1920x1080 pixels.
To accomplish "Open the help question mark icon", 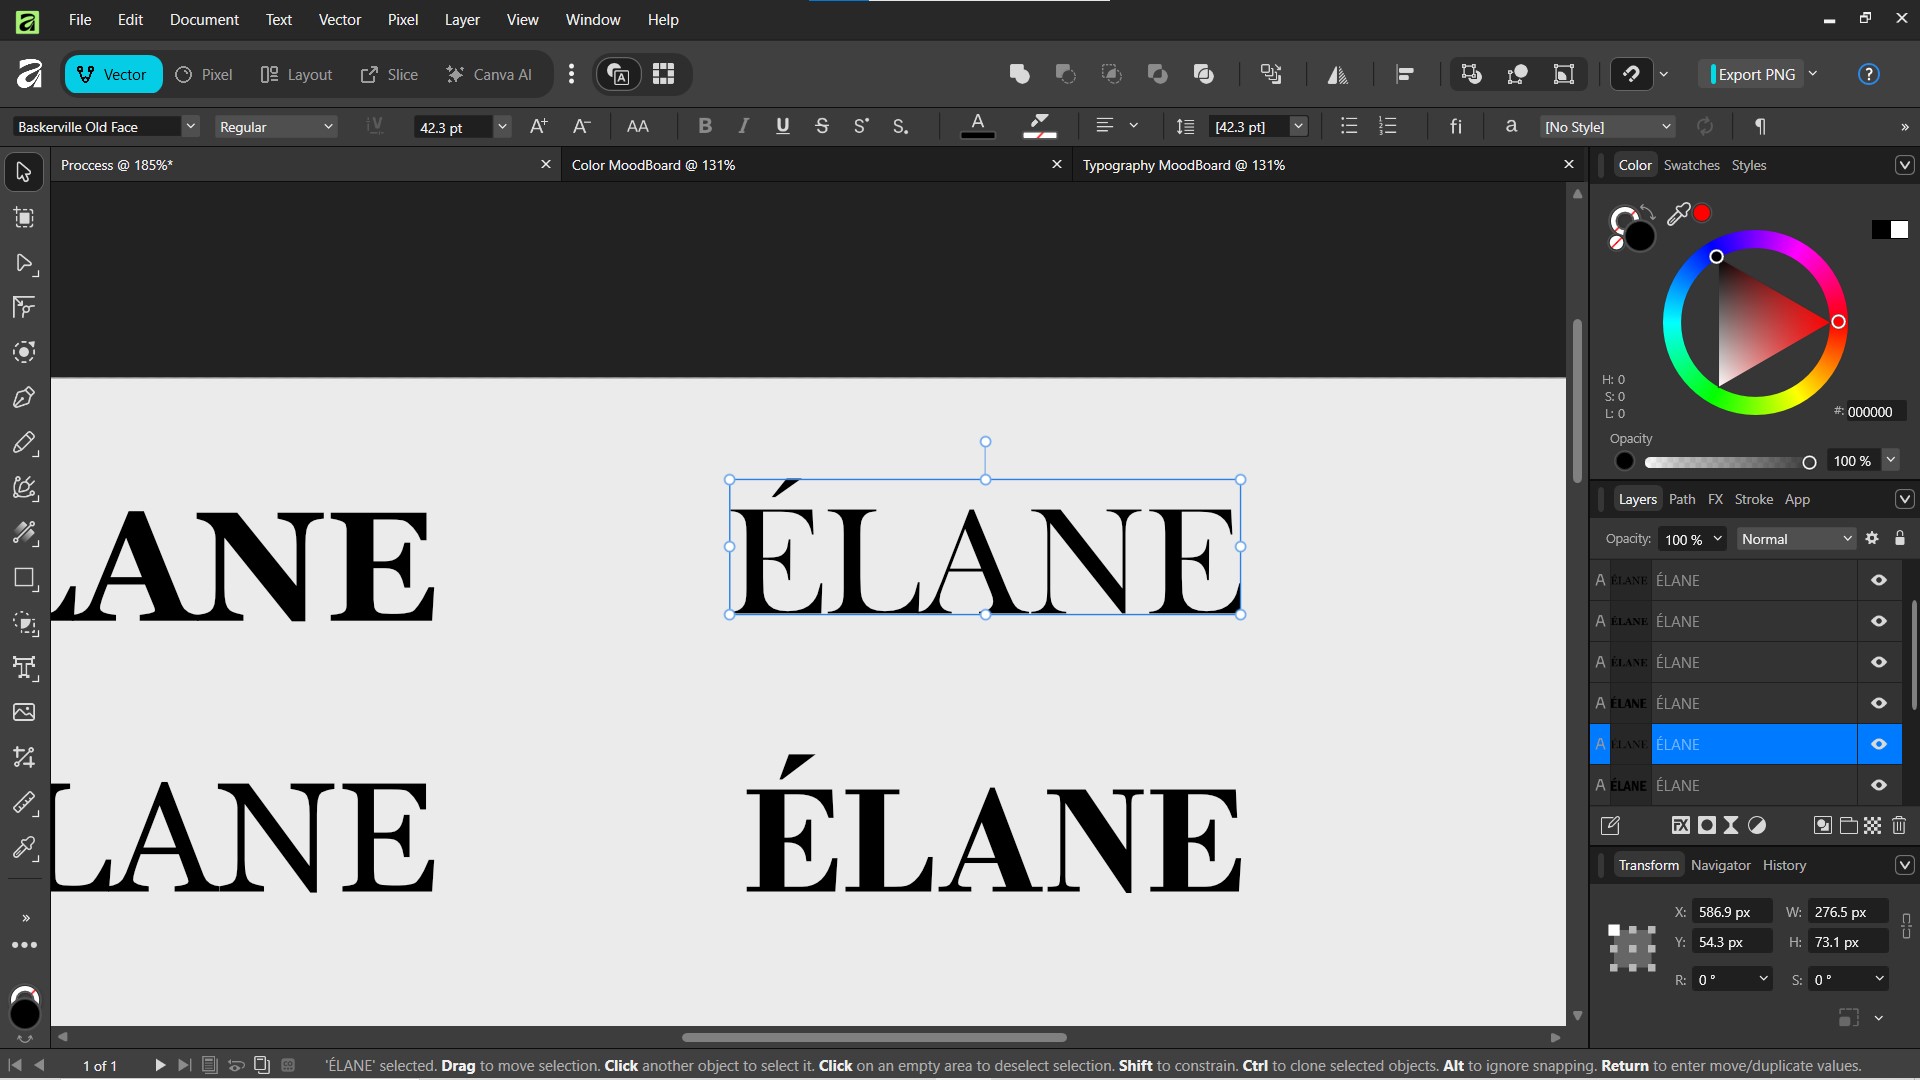I will coord(1868,74).
